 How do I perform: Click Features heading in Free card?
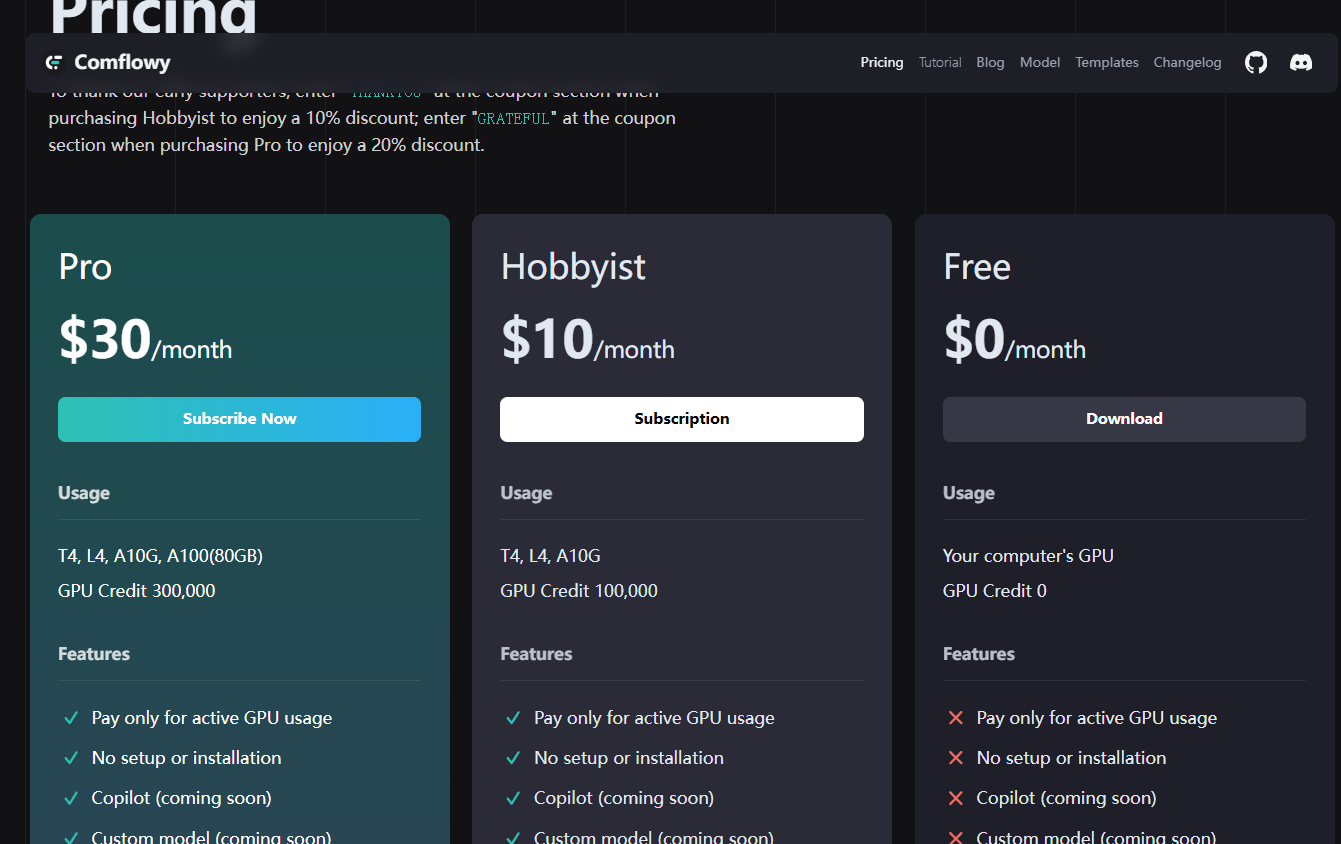979,654
